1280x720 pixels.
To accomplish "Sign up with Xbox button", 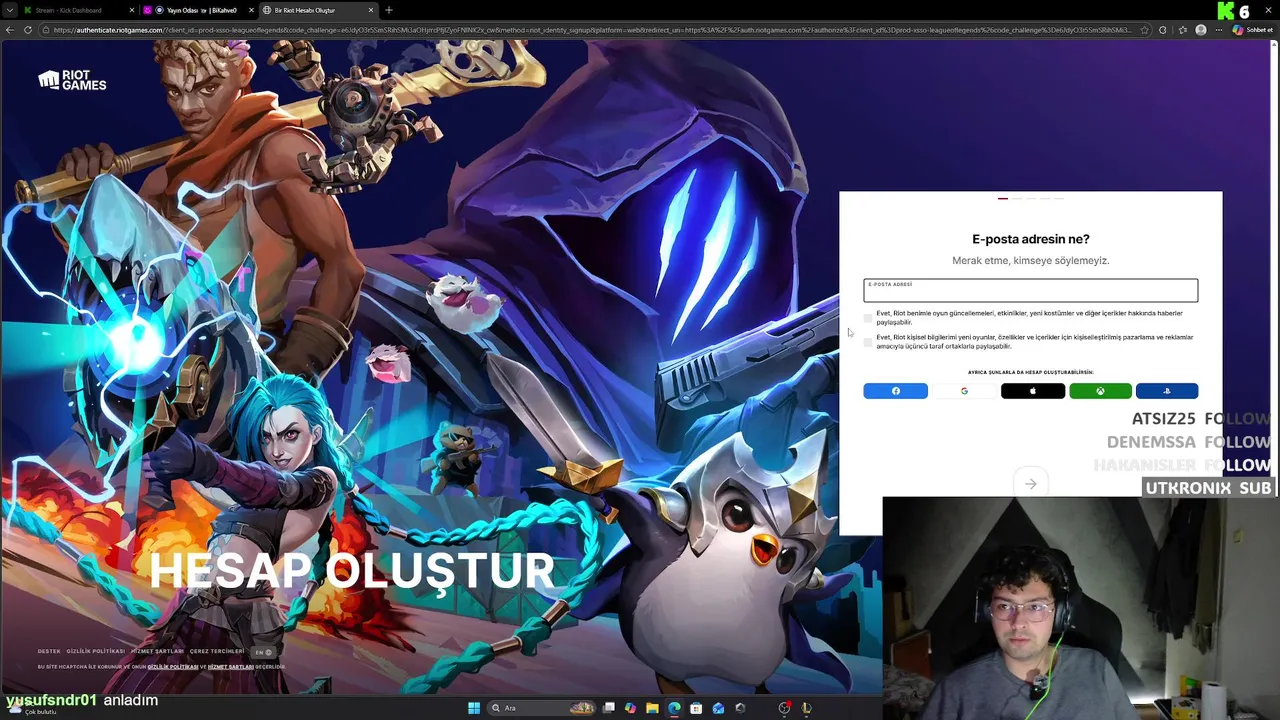I will (1100, 391).
